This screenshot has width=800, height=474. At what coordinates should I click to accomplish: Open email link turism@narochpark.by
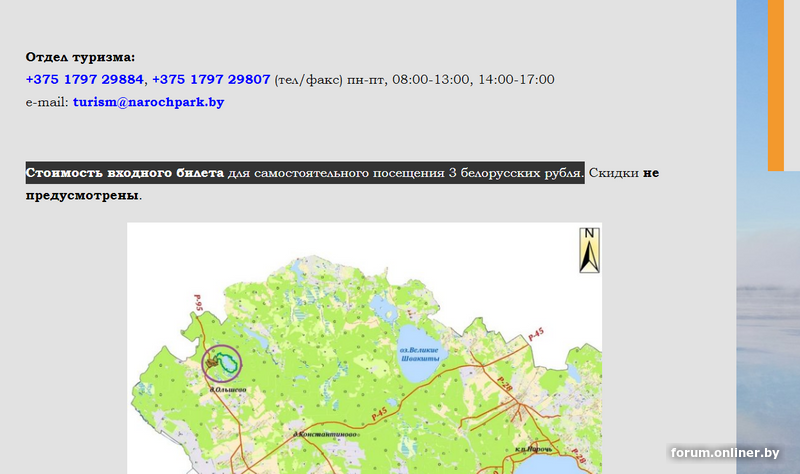click(148, 102)
